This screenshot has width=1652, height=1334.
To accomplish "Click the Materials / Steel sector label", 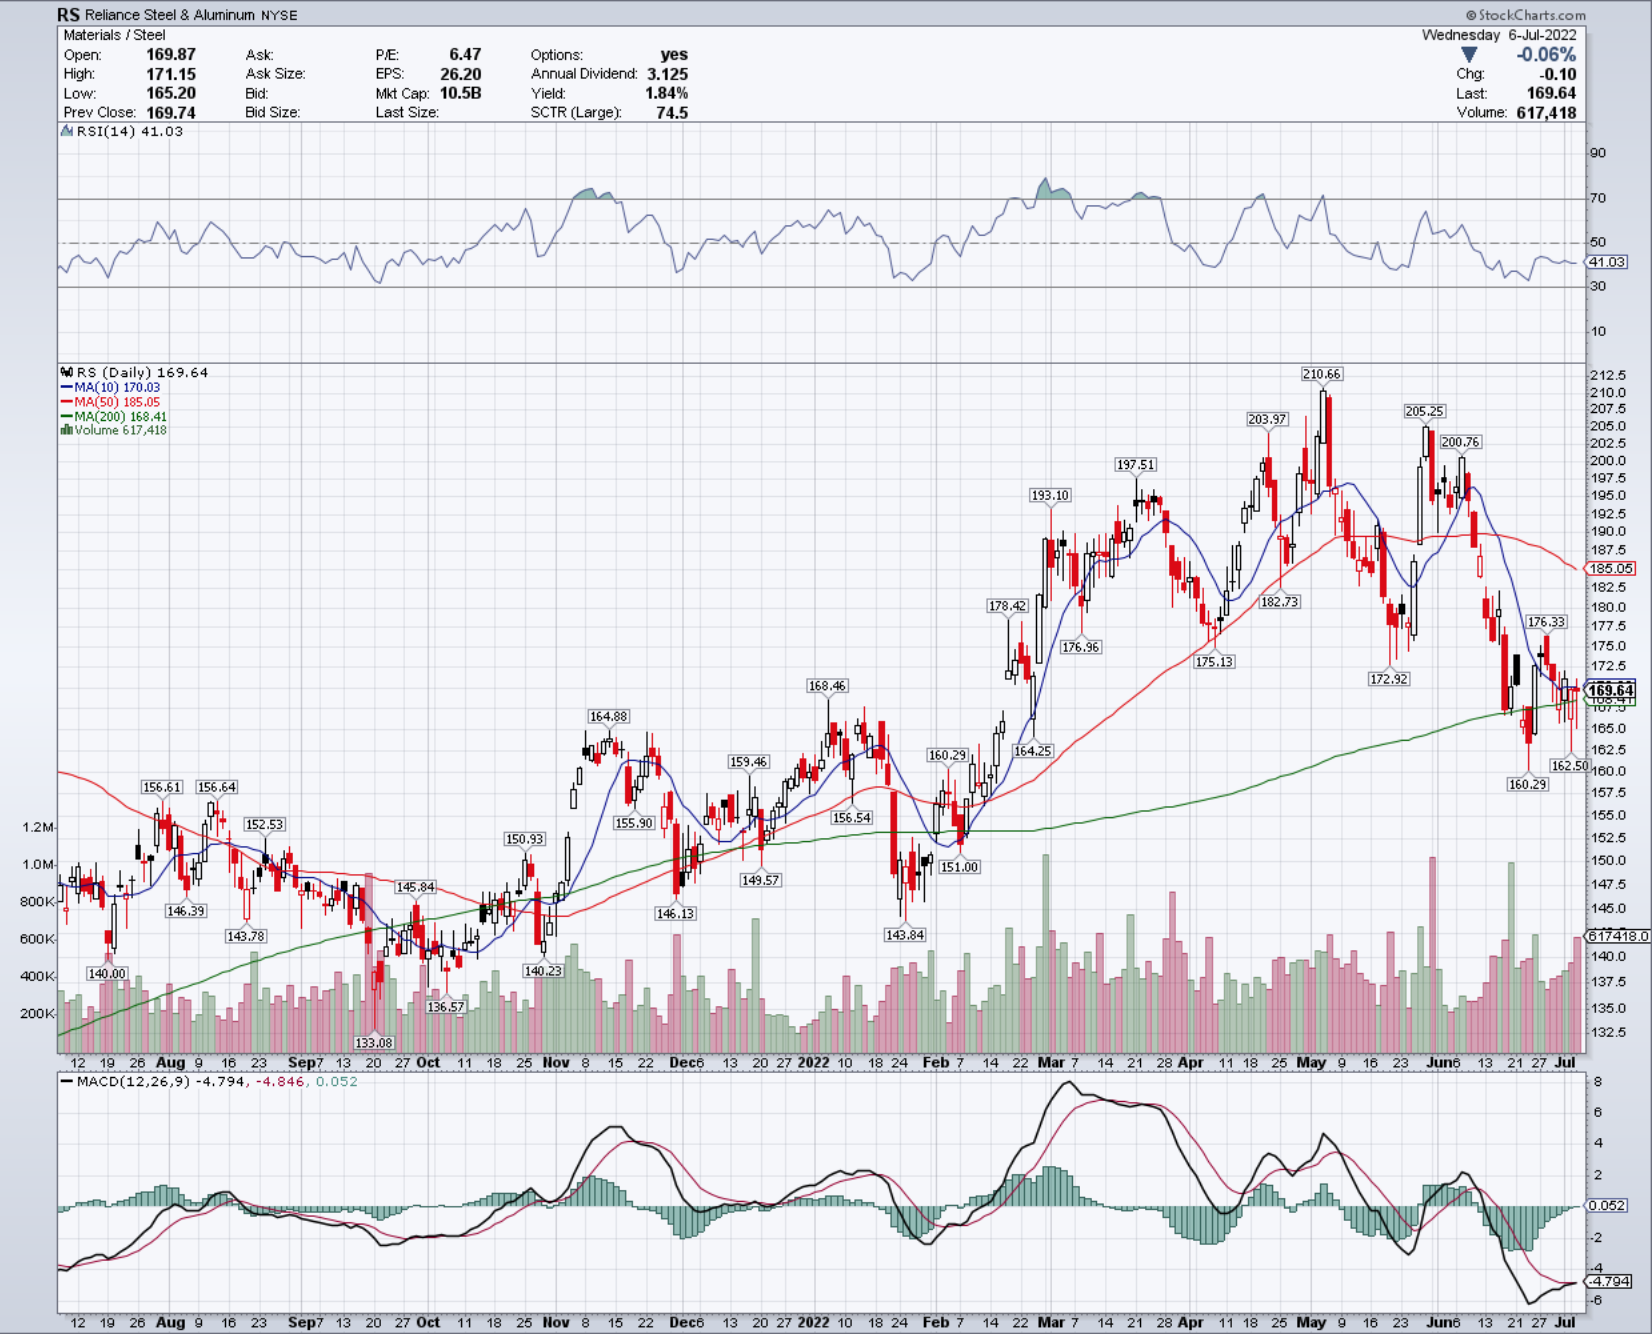I will [114, 35].
